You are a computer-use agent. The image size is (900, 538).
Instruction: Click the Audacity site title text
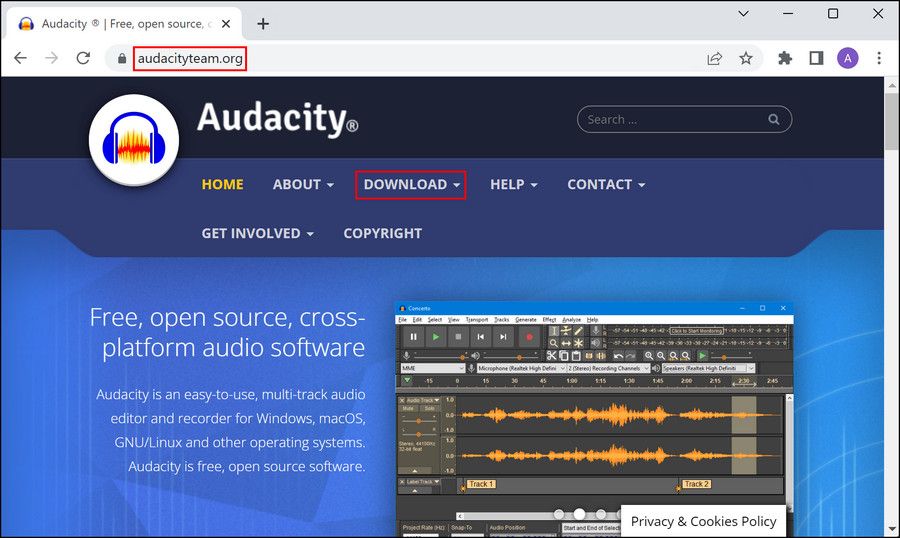[x=277, y=118]
